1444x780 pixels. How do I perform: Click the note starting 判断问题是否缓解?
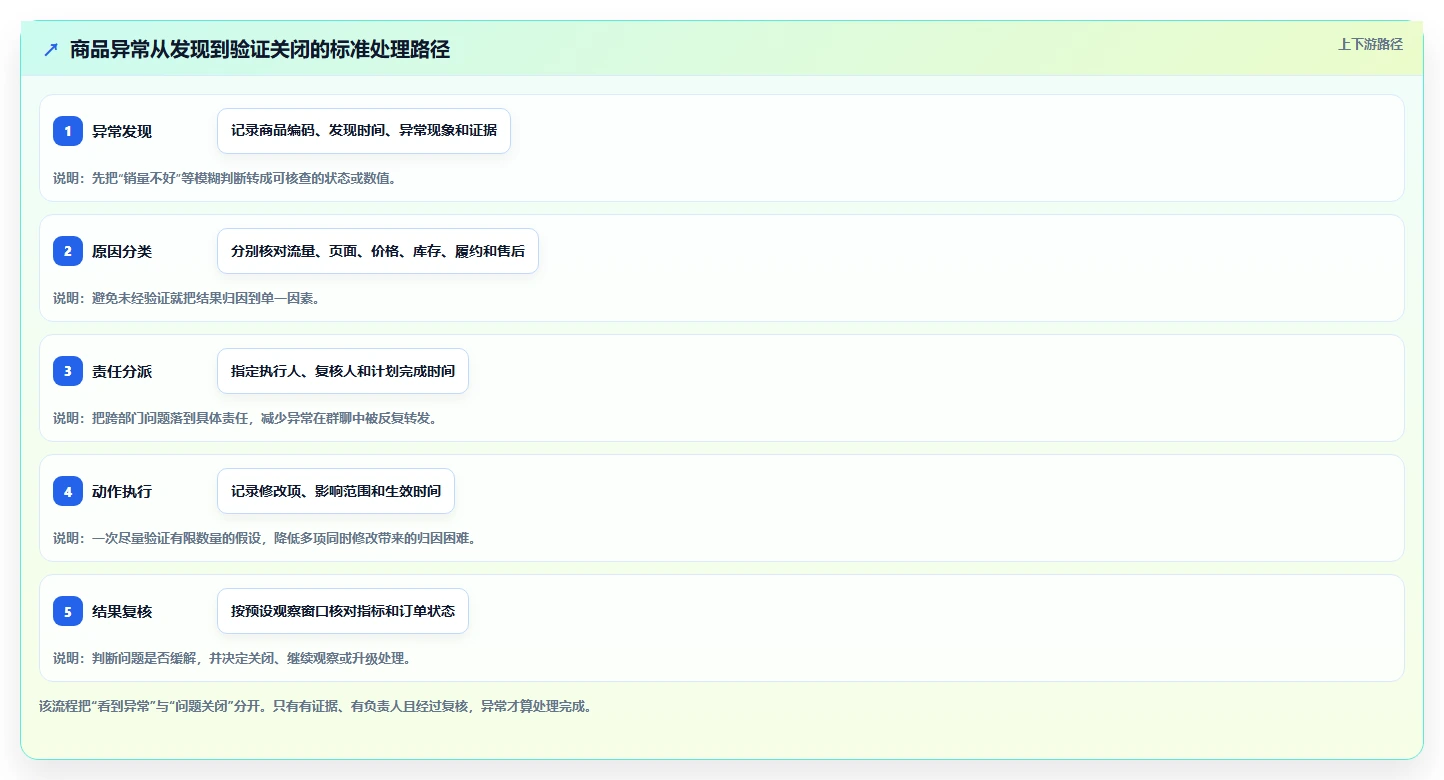pos(232,658)
